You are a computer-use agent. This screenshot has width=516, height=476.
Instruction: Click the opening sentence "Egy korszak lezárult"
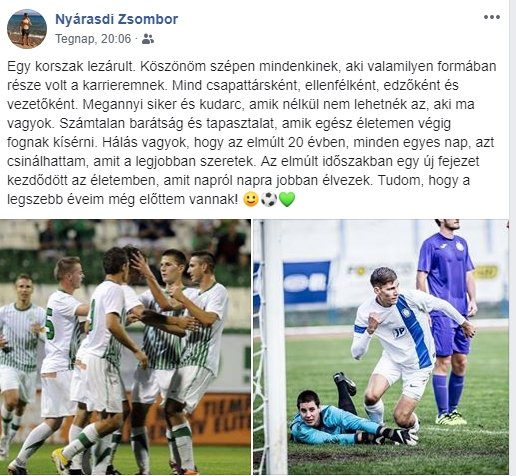(x=70, y=66)
